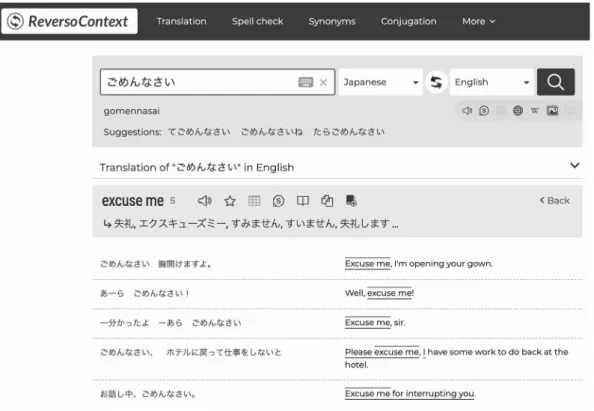Click the excuse me translation heading
594x411 pixels.
pyautogui.click(x=133, y=201)
